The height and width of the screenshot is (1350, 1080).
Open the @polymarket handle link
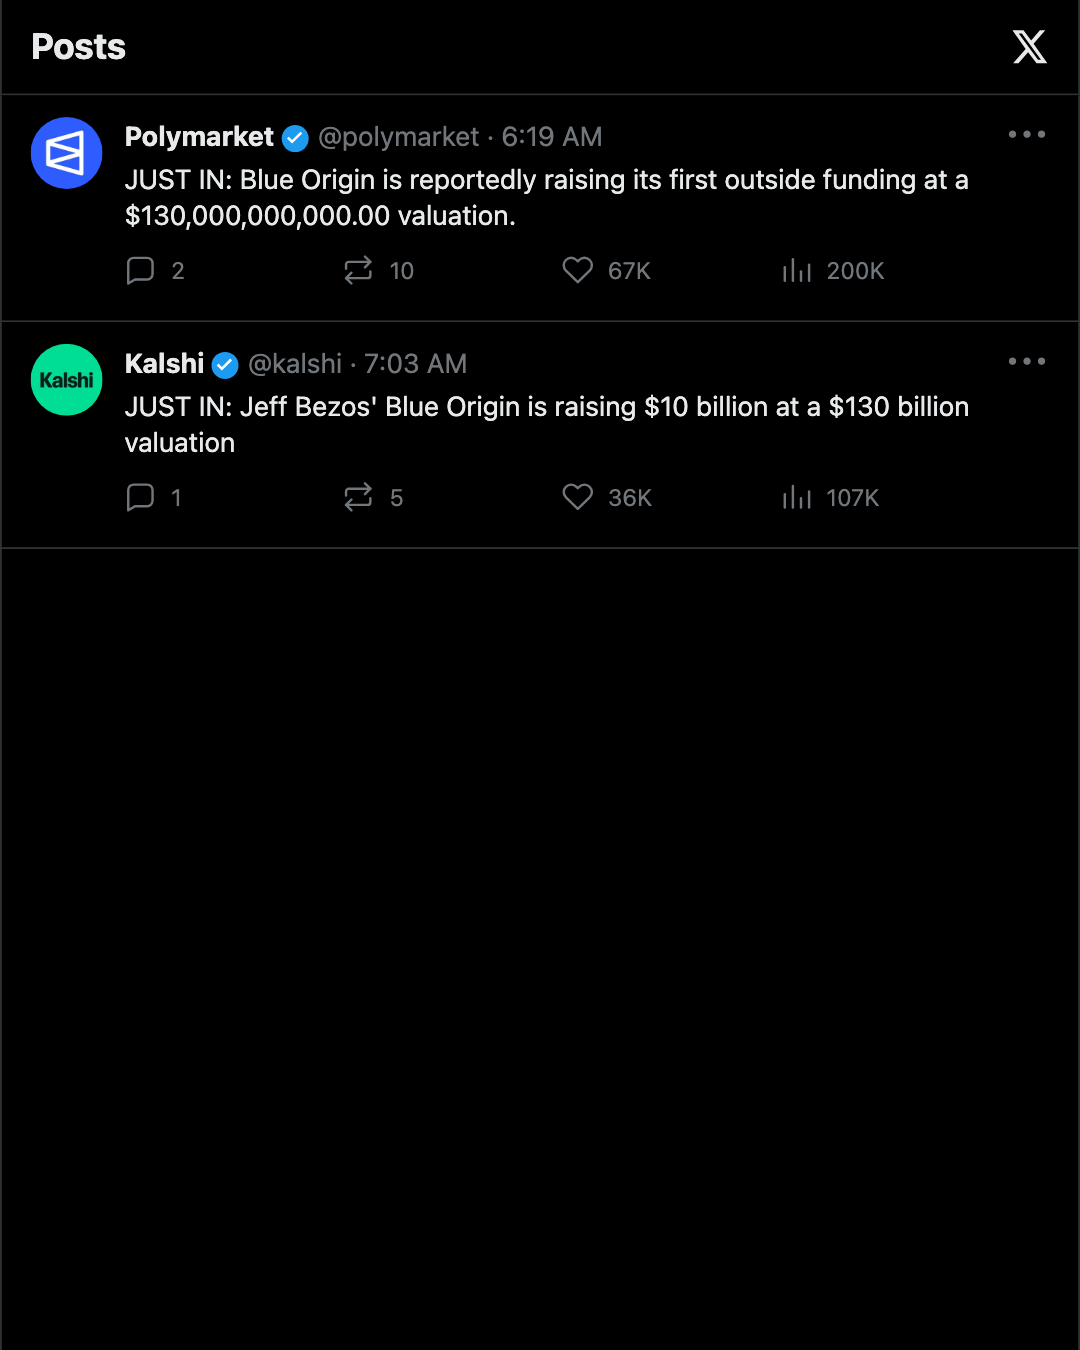pyautogui.click(x=398, y=137)
